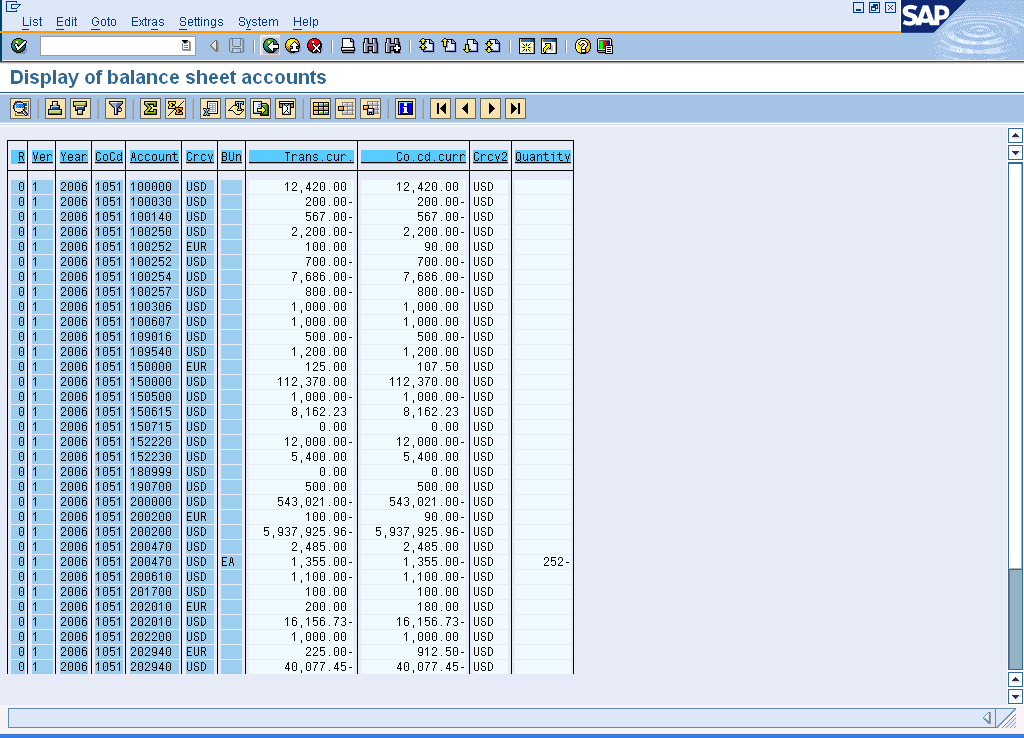The height and width of the screenshot is (738, 1024).
Task: Click the top-most scroll up arrow
Action: [x=1015, y=135]
